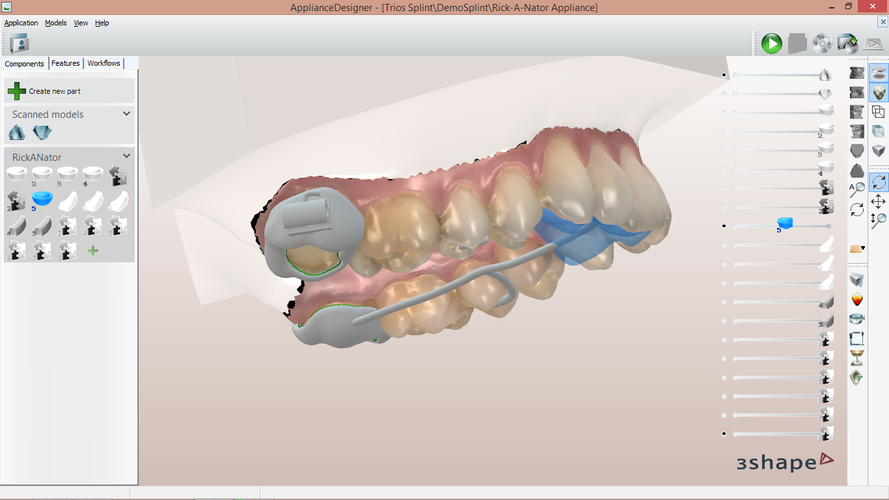The height and width of the screenshot is (500, 889).
Task: Click the small green plus in RickANator grid
Action: [93, 251]
